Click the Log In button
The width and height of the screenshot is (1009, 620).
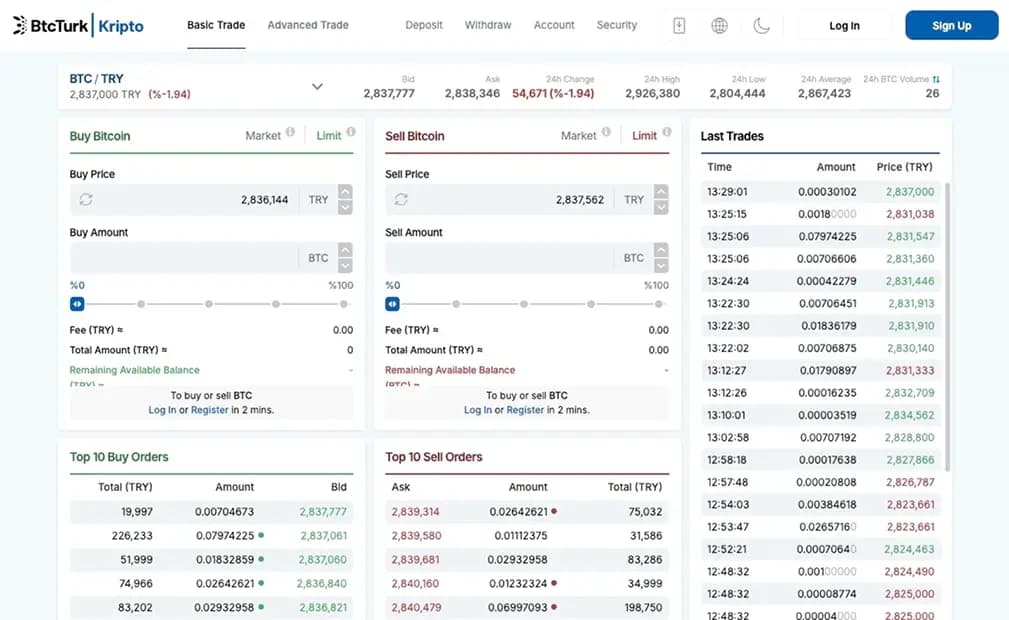pyautogui.click(x=844, y=26)
